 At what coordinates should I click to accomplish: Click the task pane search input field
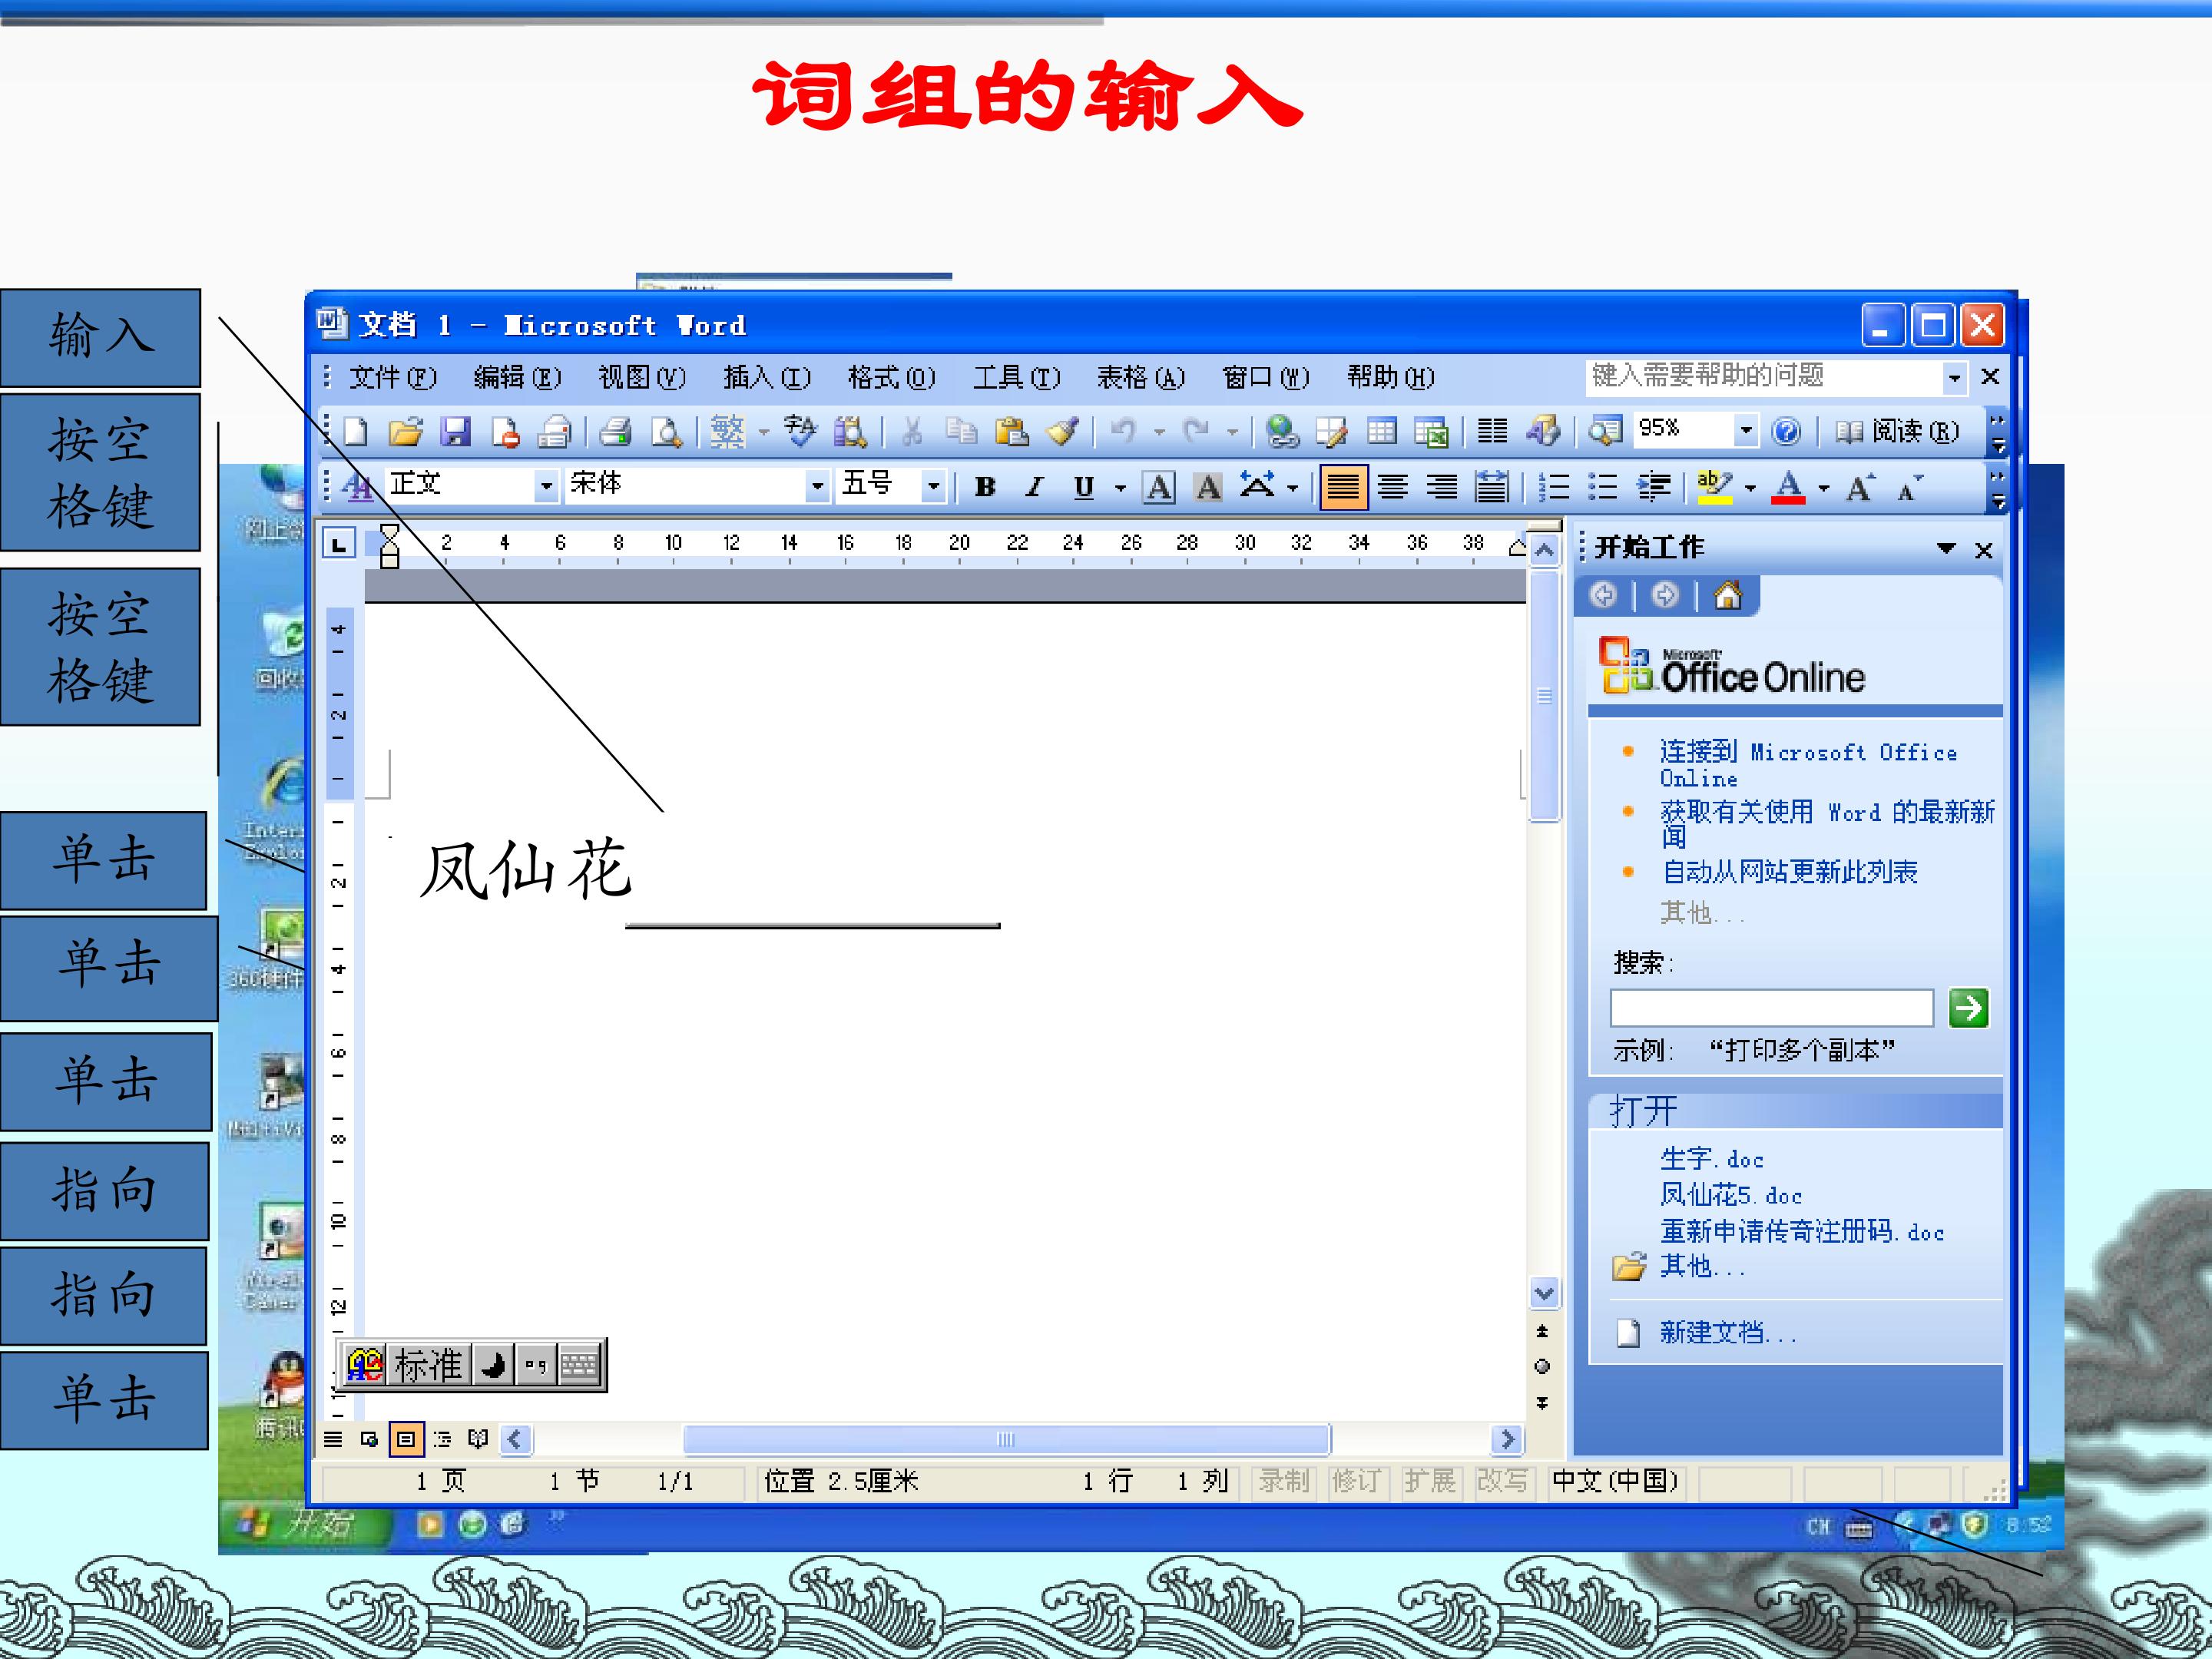1771,1007
